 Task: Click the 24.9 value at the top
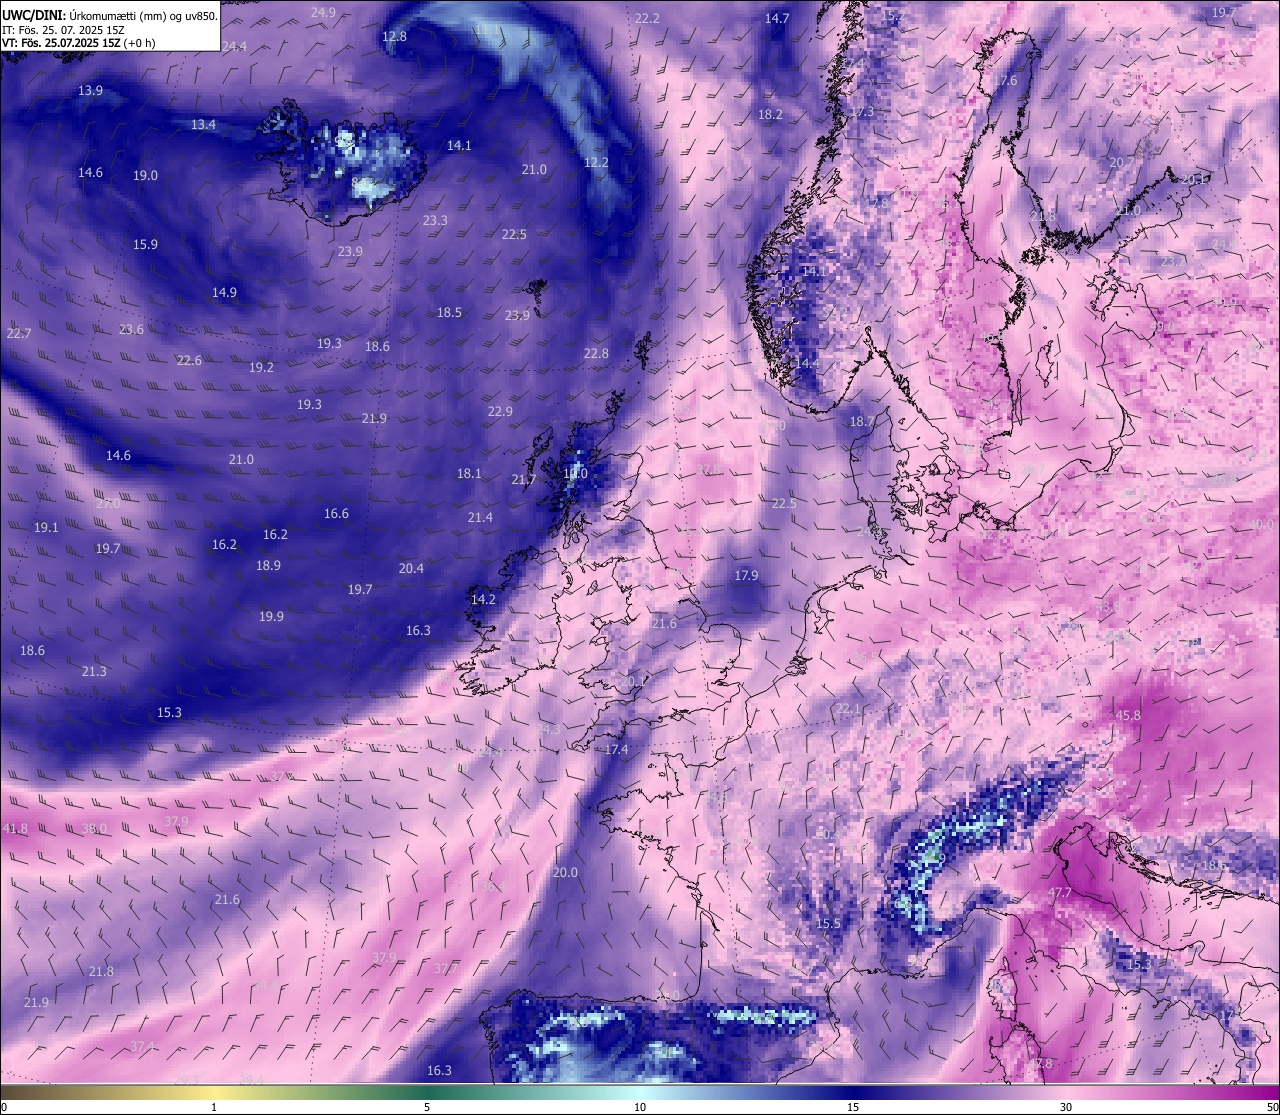click(323, 12)
